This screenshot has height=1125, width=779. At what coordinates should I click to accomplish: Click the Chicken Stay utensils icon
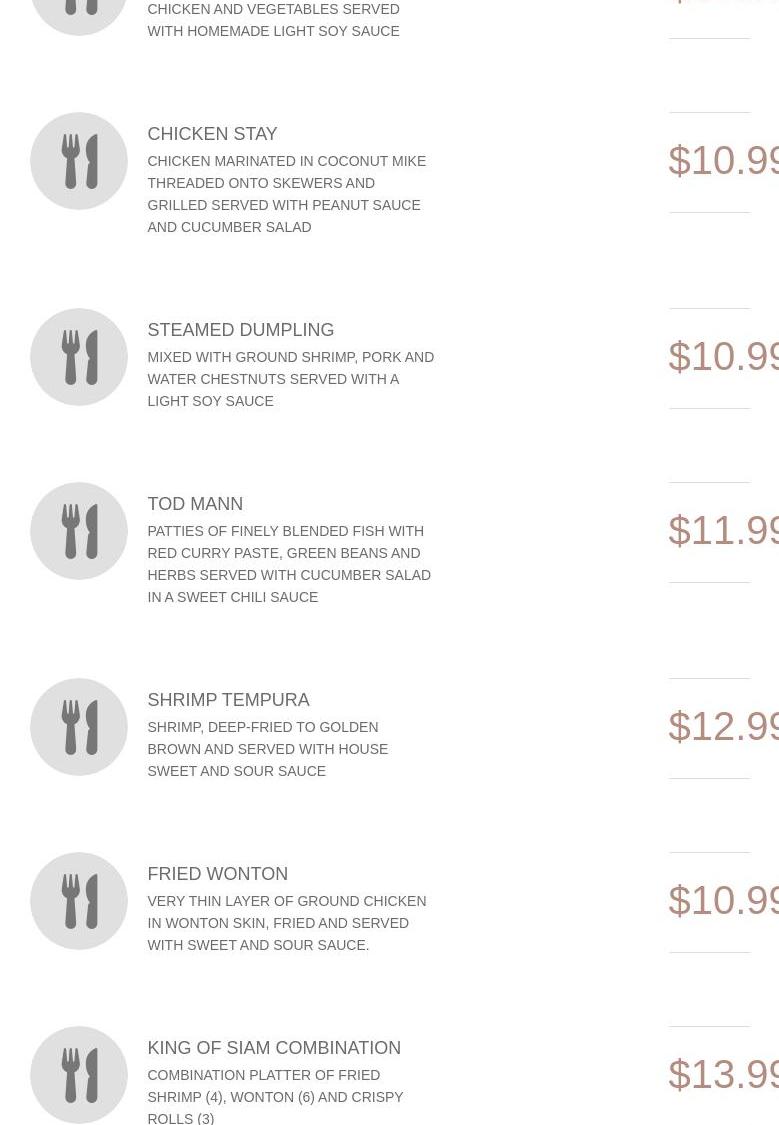point(79,161)
